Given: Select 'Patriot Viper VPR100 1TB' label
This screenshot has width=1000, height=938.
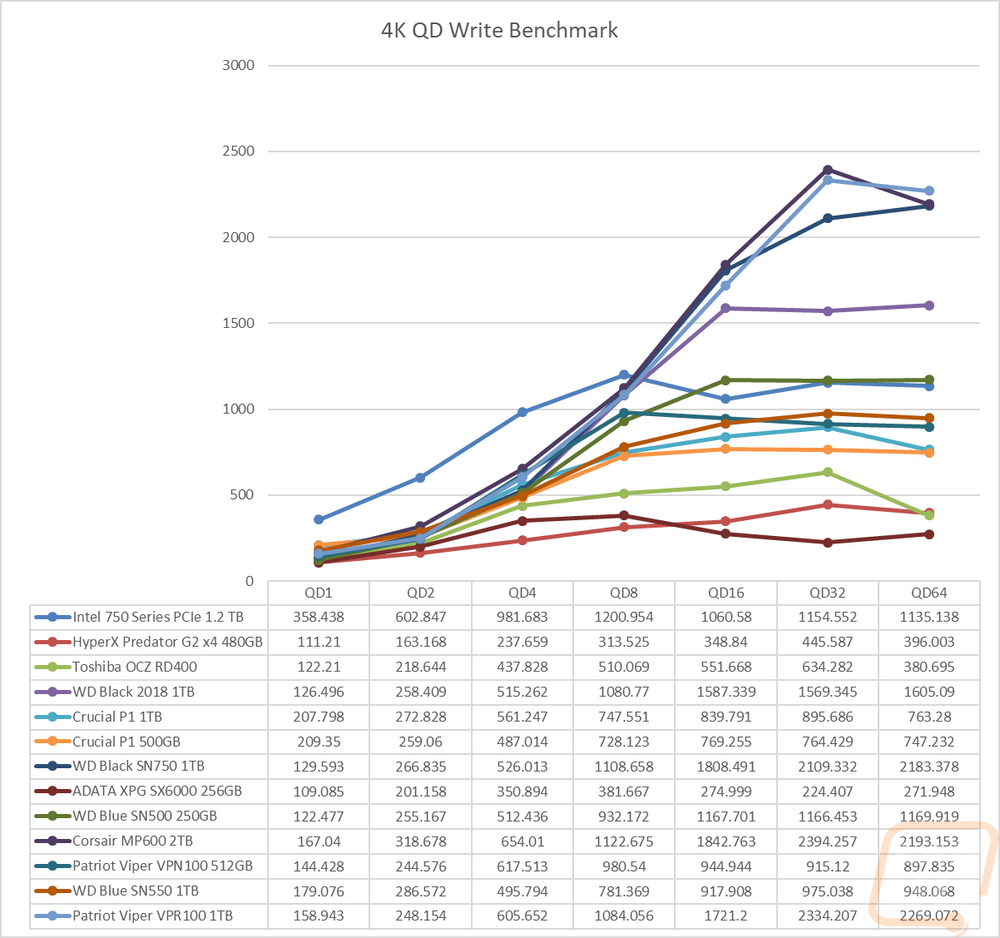Looking at the screenshot, I should [152, 916].
